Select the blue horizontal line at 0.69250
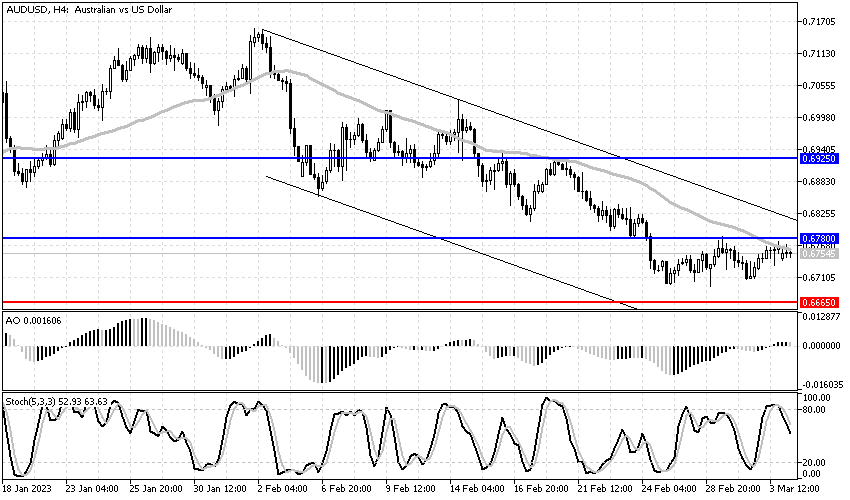Image resolution: width=850 pixels, height=500 pixels. pyautogui.click(x=400, y=158)
